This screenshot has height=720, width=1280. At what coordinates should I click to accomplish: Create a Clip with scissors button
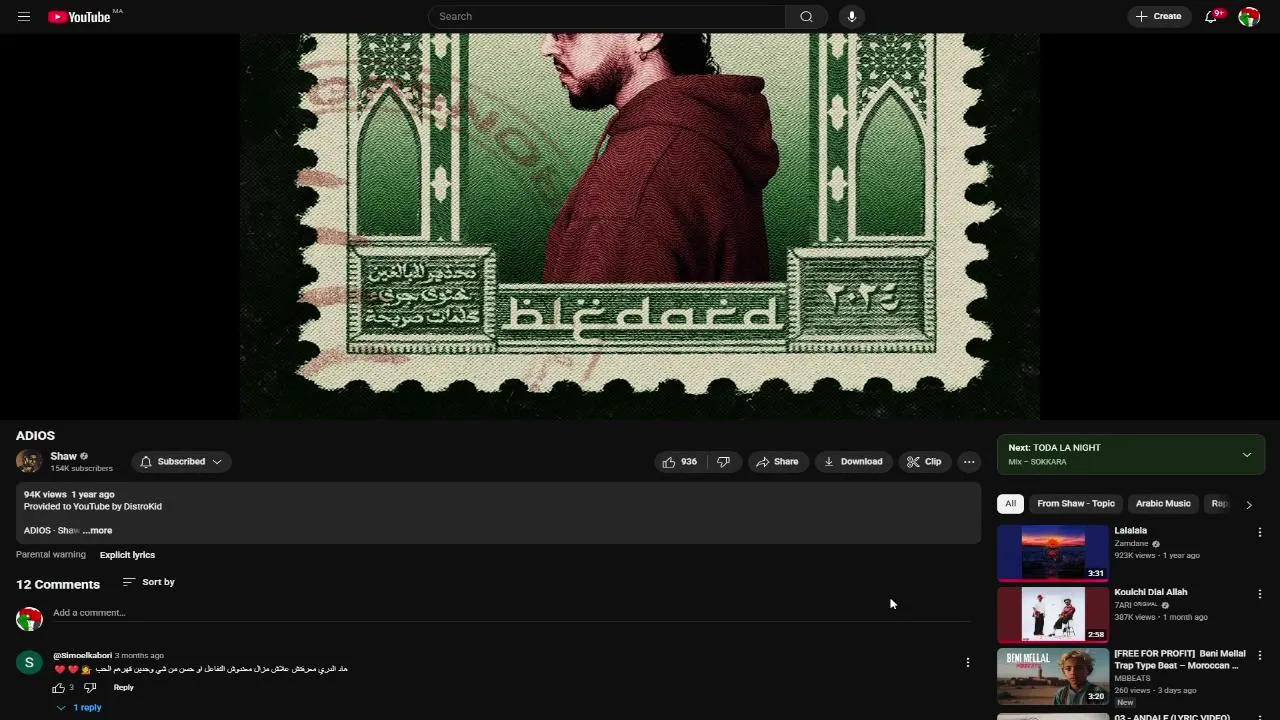tap(924, 462)
